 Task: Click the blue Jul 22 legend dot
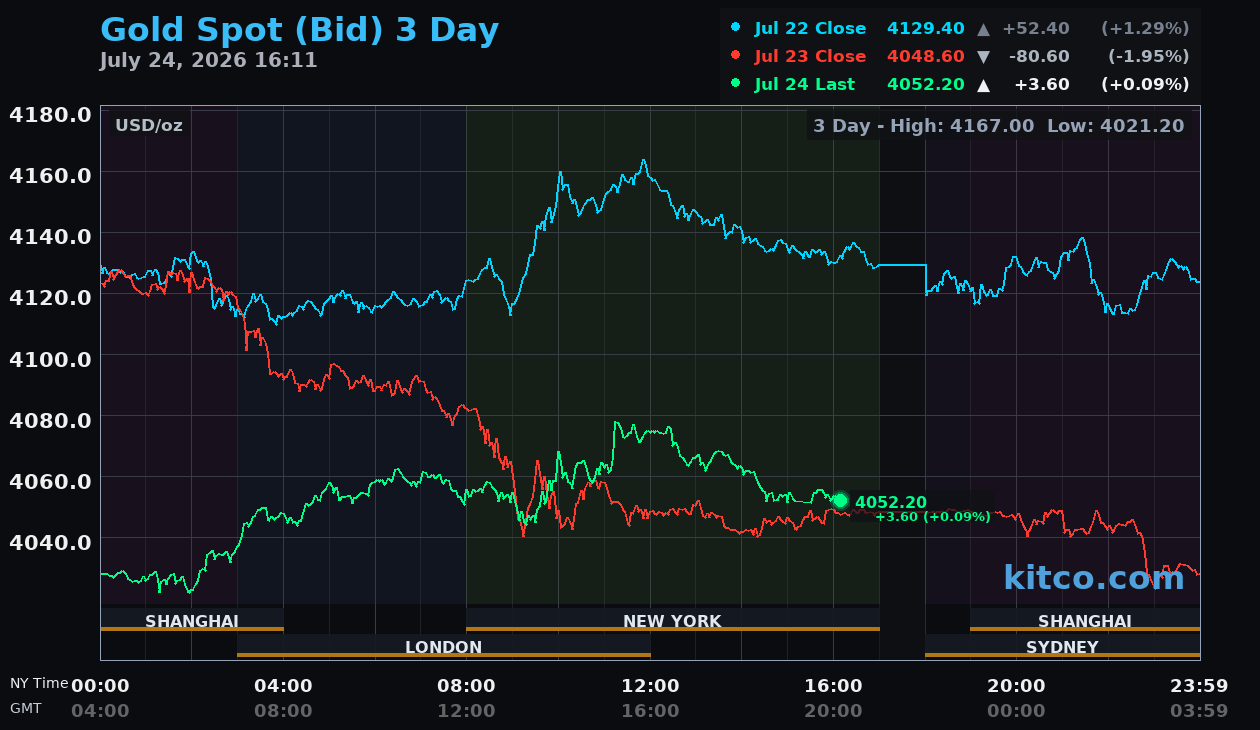(736, 28)
